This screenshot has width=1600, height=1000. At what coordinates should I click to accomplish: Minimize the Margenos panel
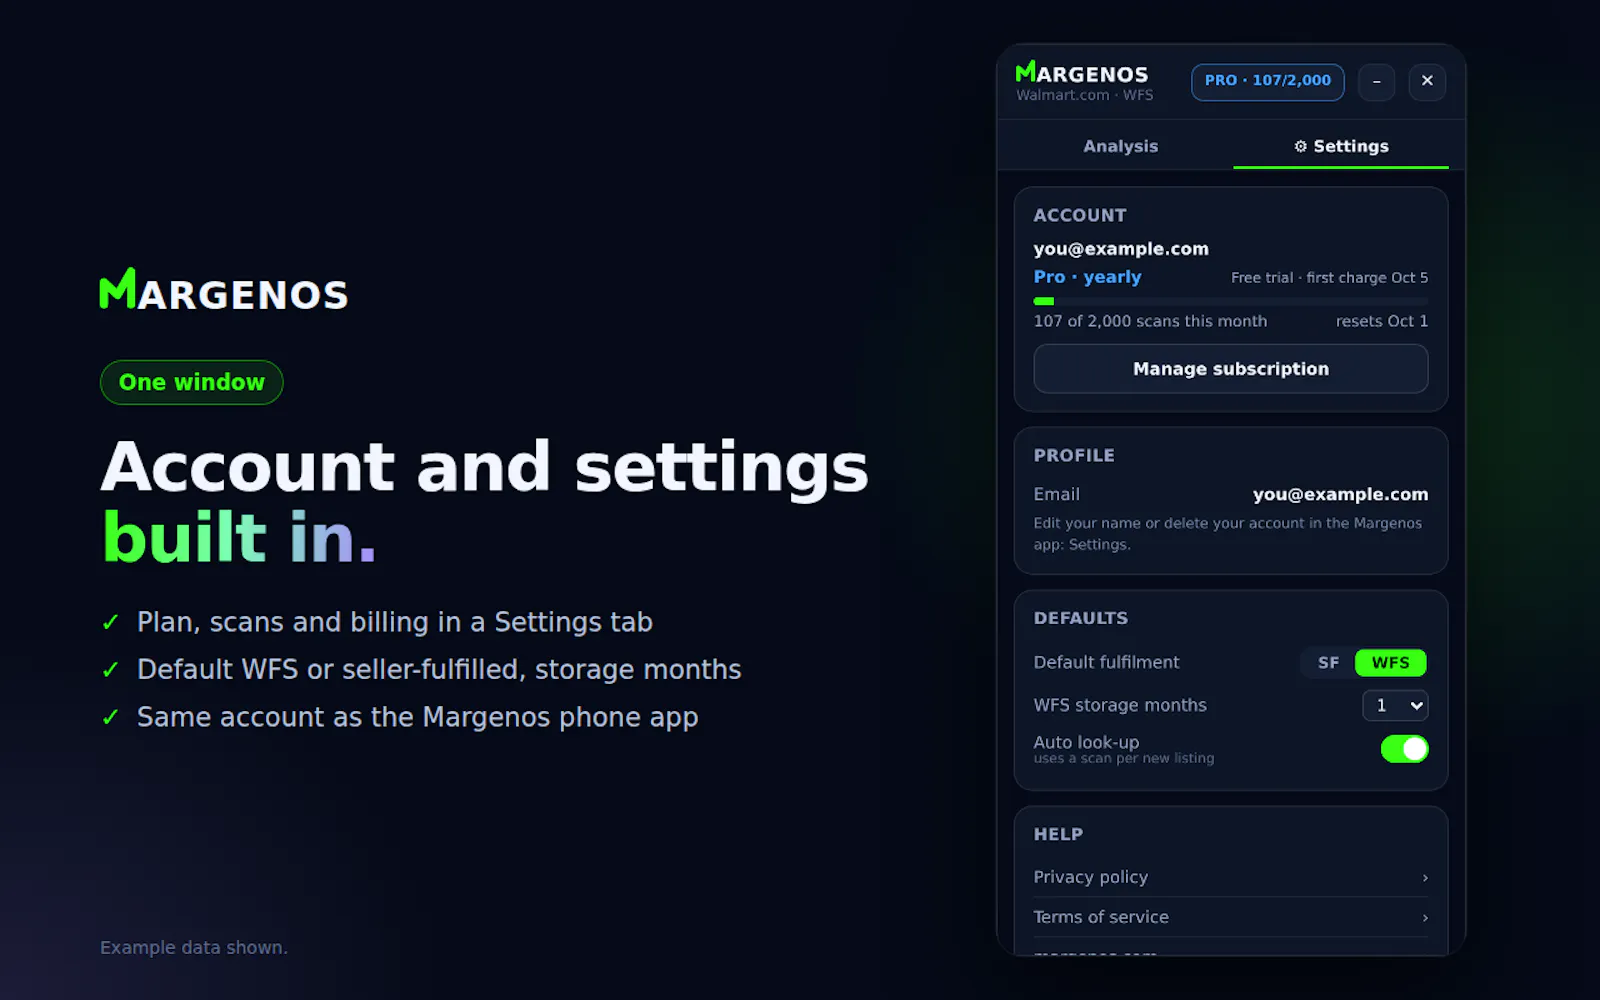tap(1376, 81)
